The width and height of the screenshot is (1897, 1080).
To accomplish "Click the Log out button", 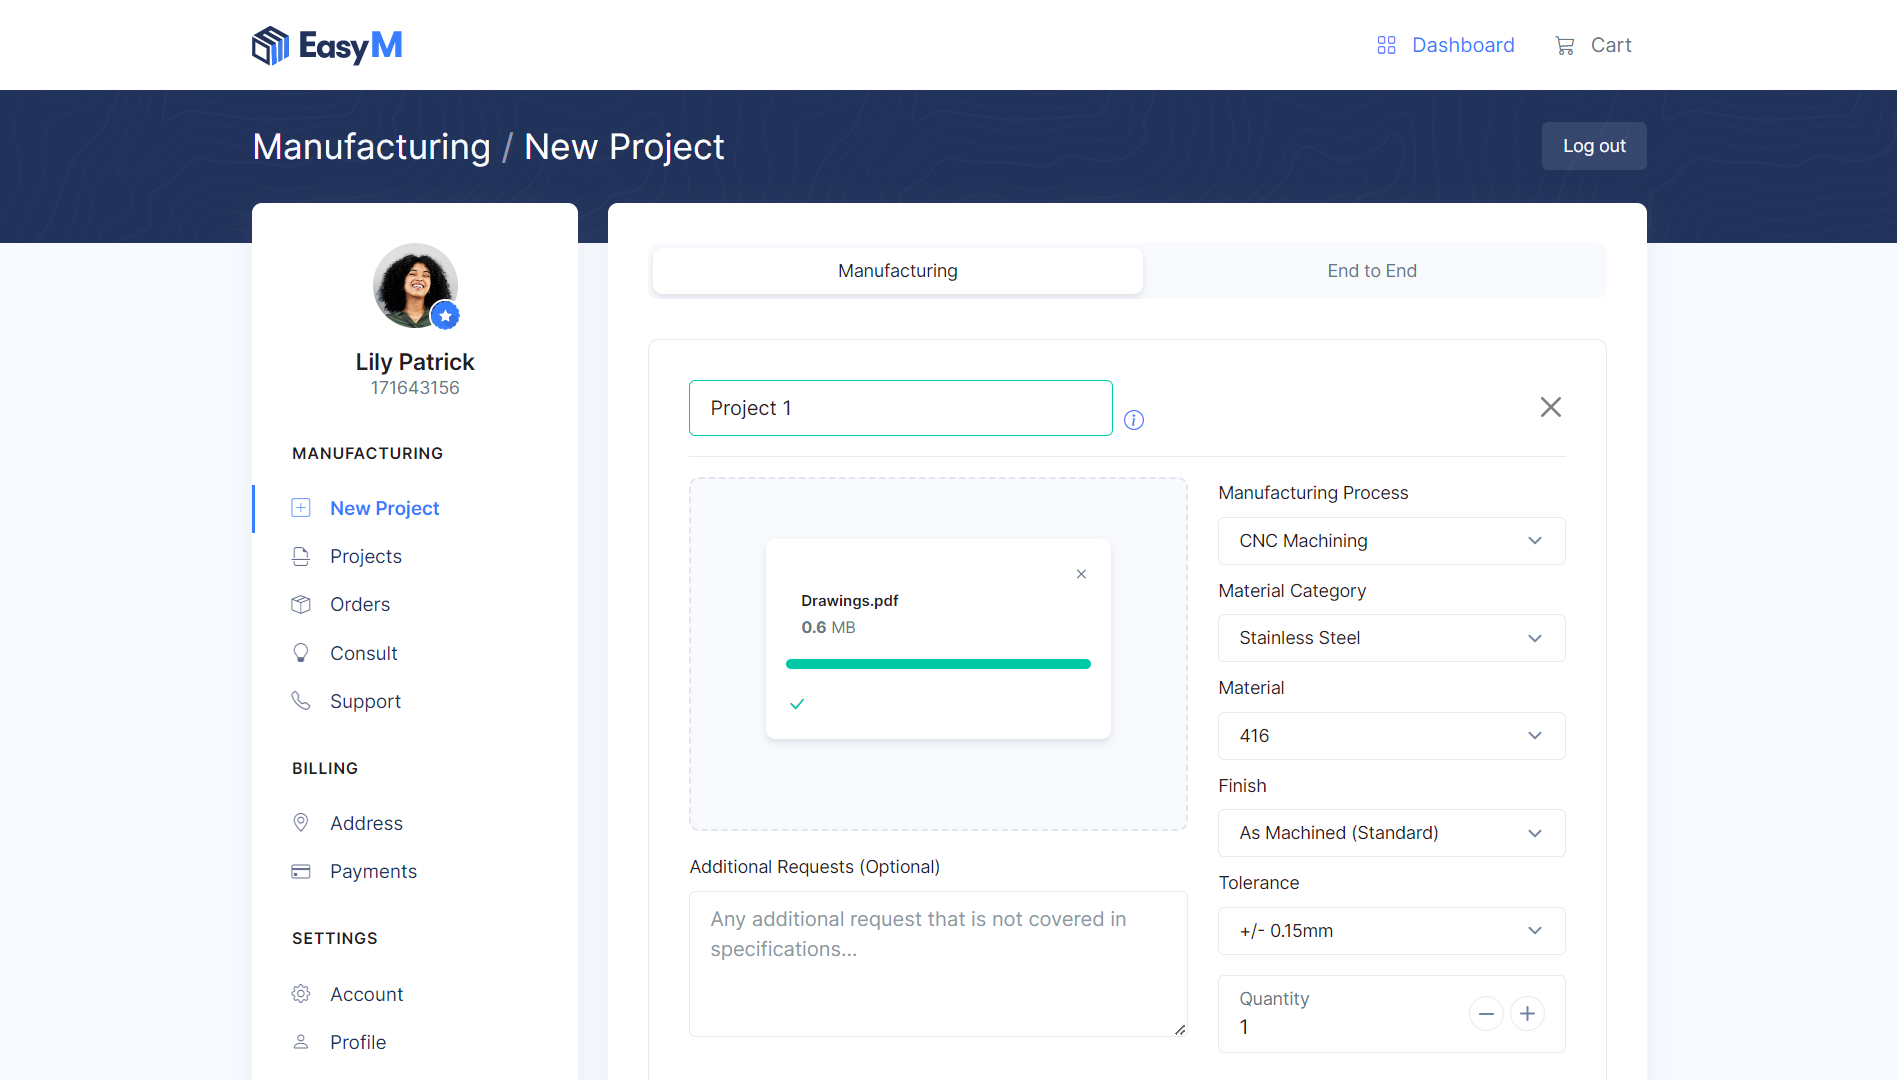I will (x=1594, y=146).
